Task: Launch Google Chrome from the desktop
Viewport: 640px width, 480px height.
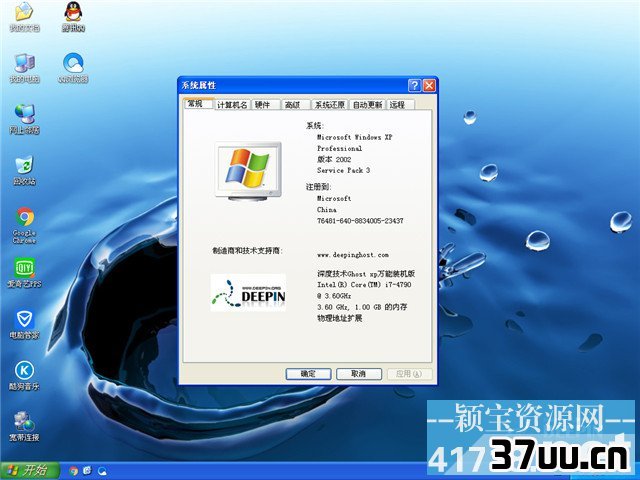Action: click(x=24, y=225)
